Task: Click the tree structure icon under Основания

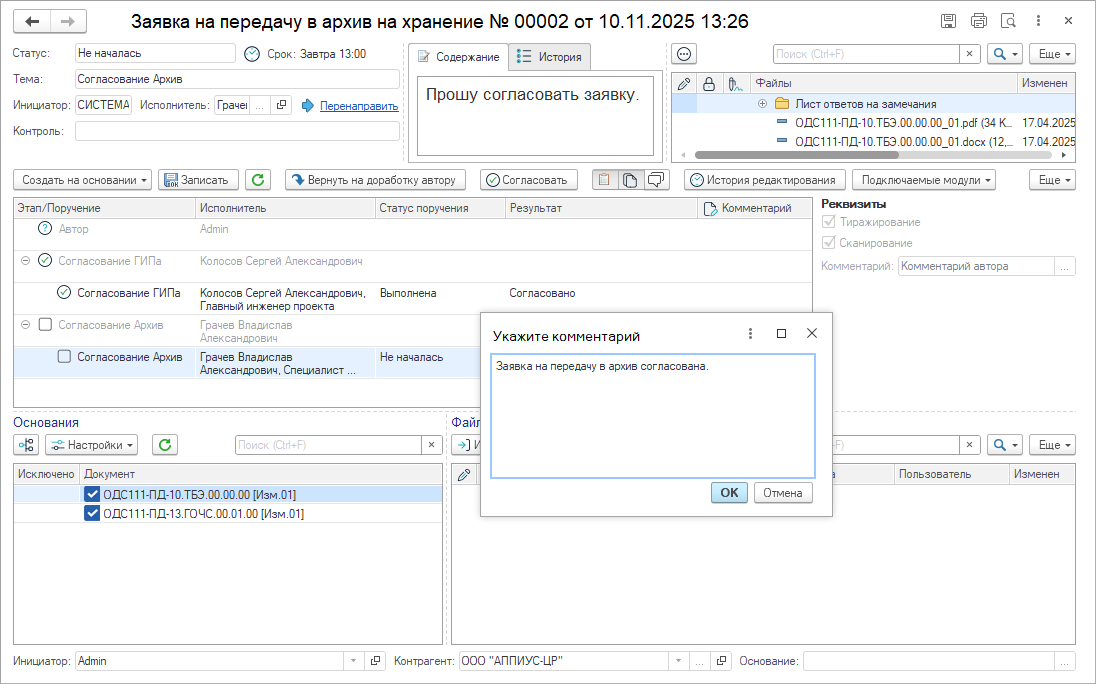Action: click(27, 445)
